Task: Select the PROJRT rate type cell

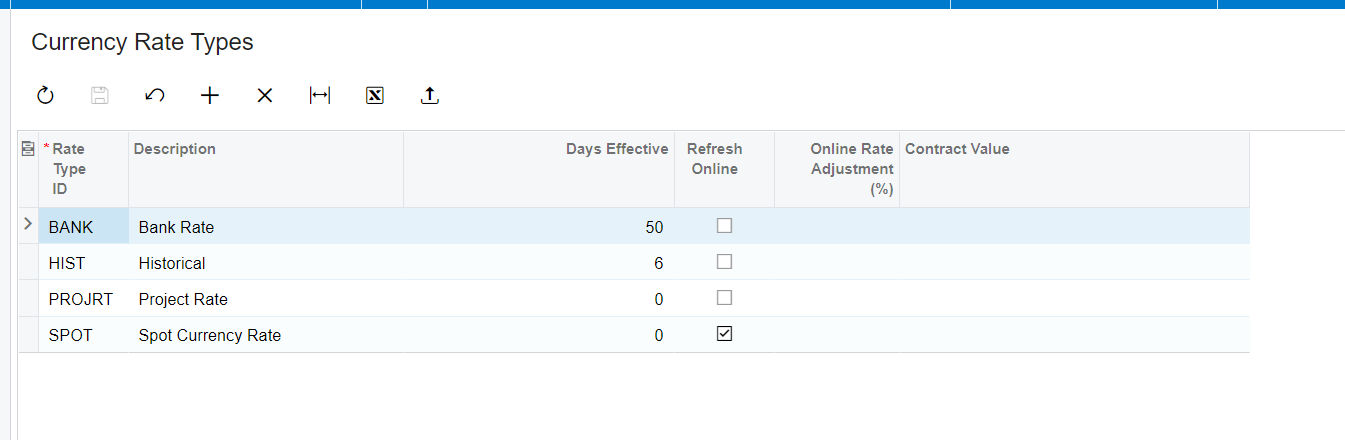Action: coord(83,299)
